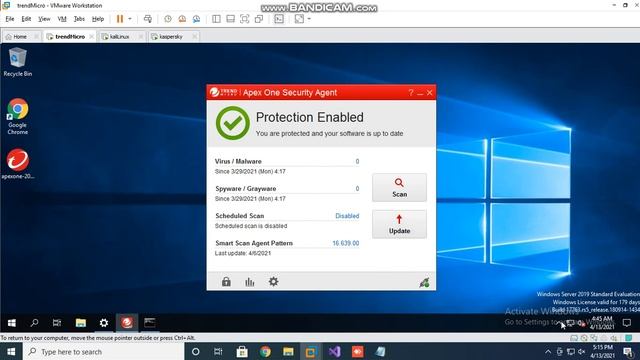640x360 pixels.
Task: Click the host Cortana circle icon
Action: (196, 351)
